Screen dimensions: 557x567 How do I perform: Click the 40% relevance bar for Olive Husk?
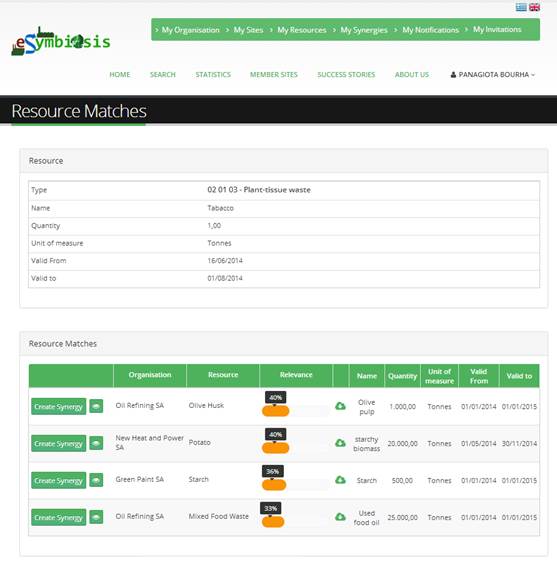click(276, 411)
